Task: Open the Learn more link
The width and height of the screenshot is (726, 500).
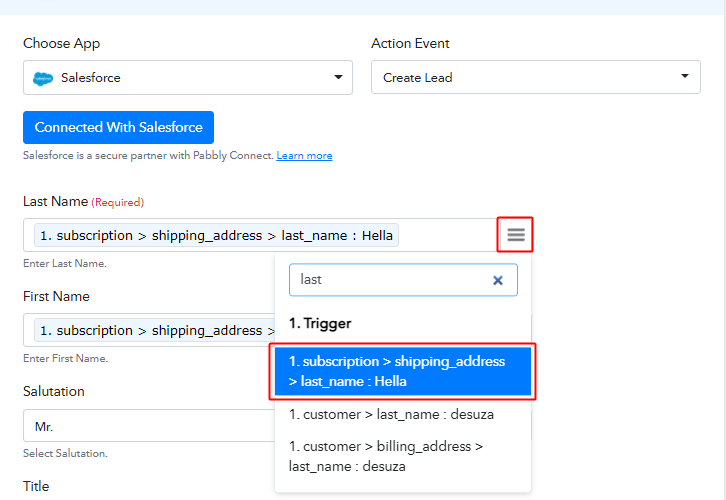Action: point(304,156)
